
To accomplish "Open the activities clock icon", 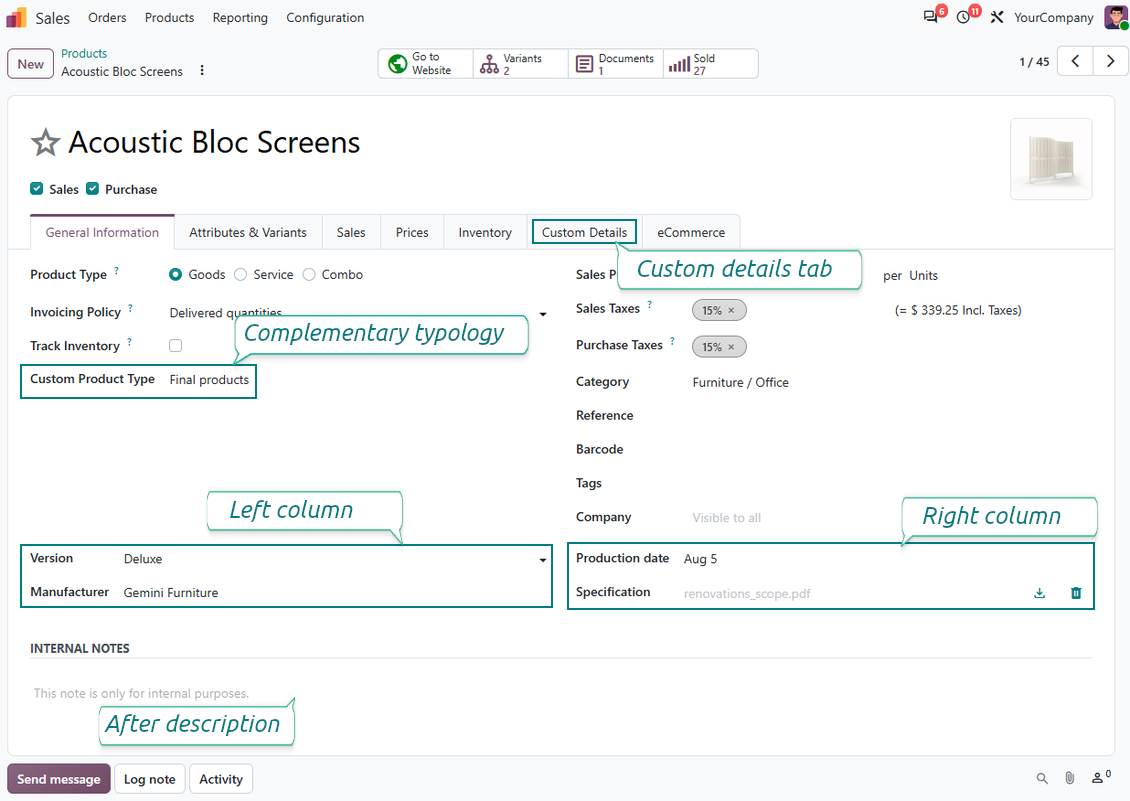I will pos(964,17).
